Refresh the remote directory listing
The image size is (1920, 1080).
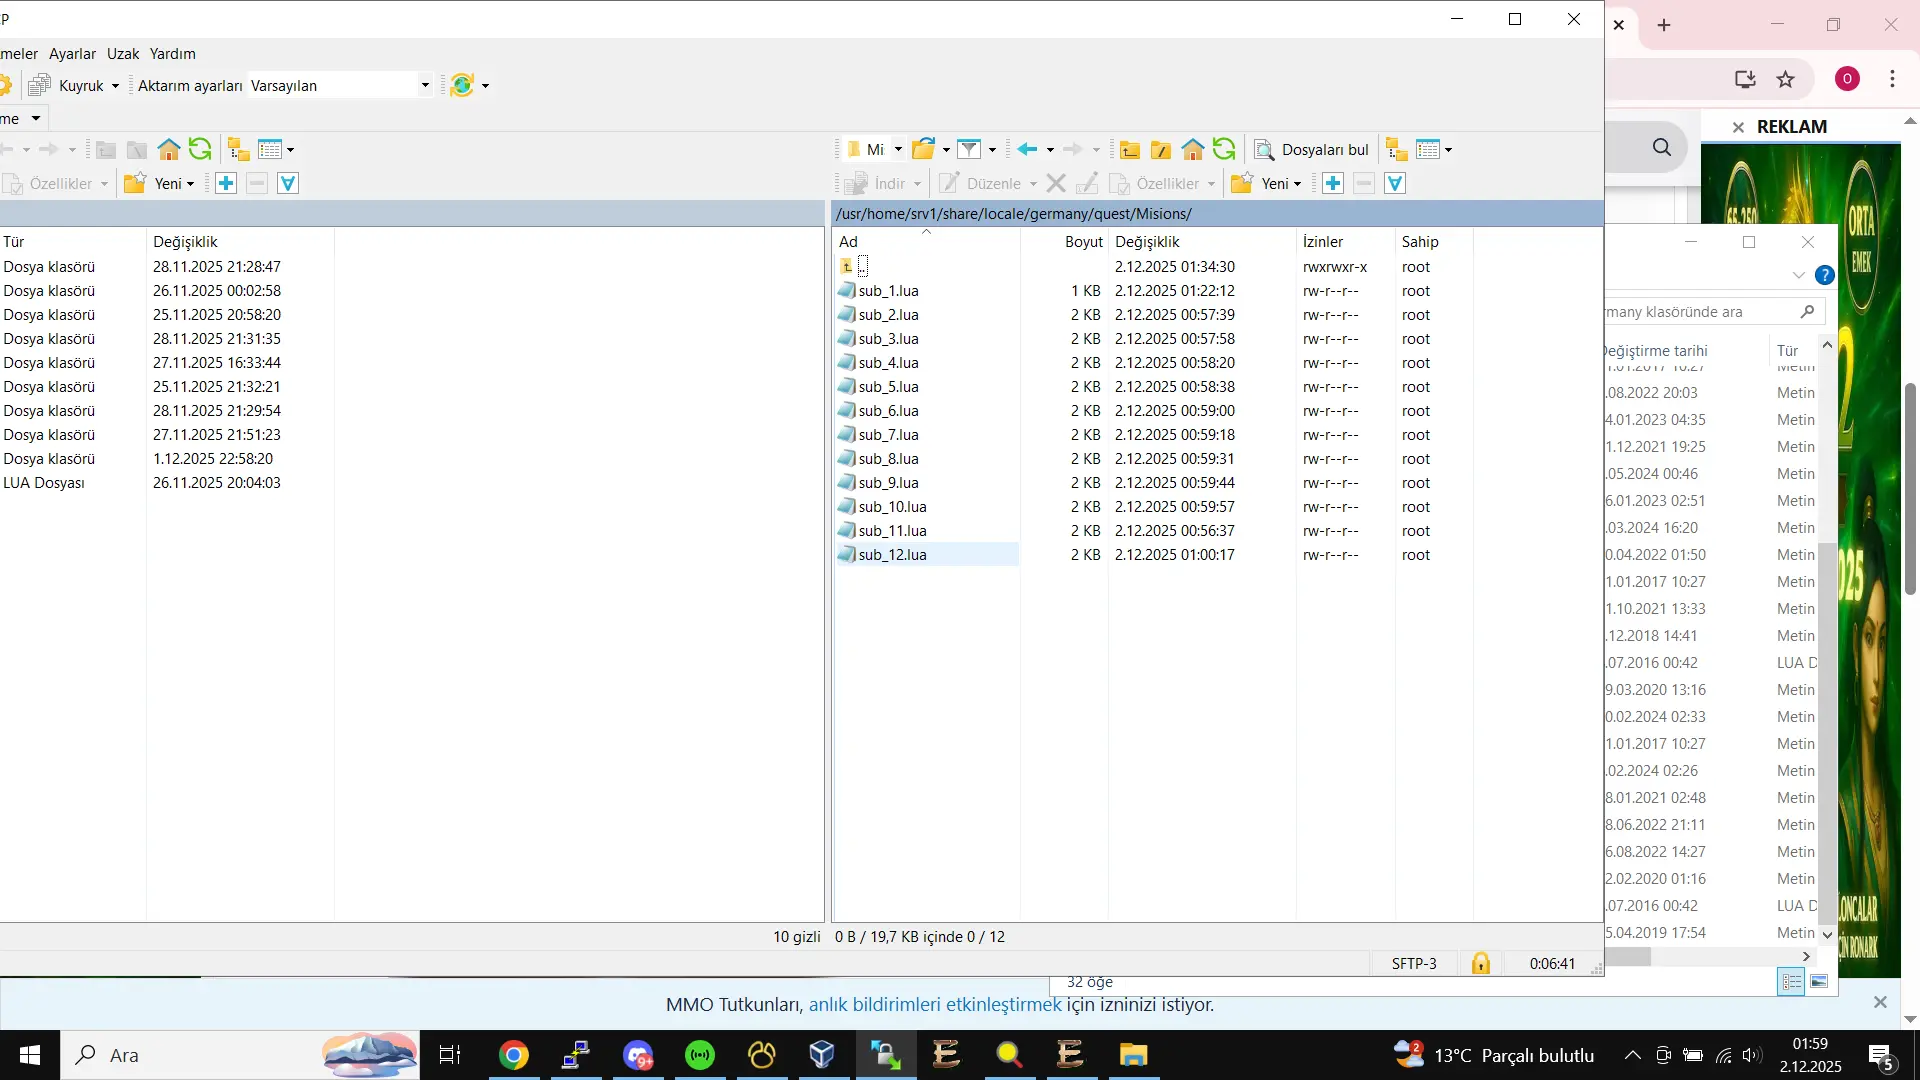[1224, 150]
